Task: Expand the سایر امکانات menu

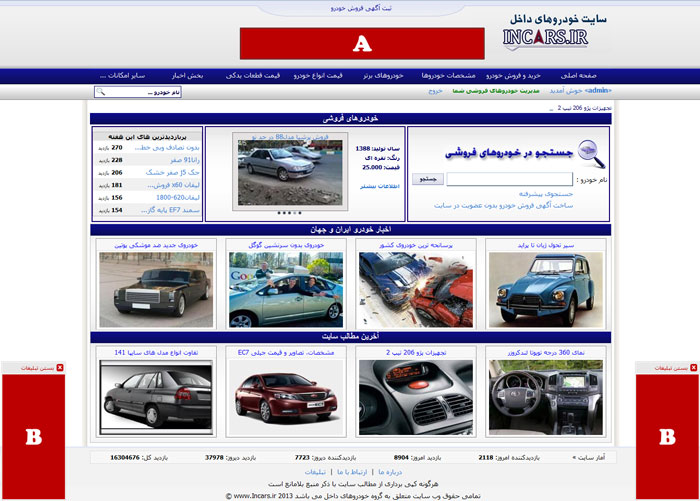Action: click(122, 75)
